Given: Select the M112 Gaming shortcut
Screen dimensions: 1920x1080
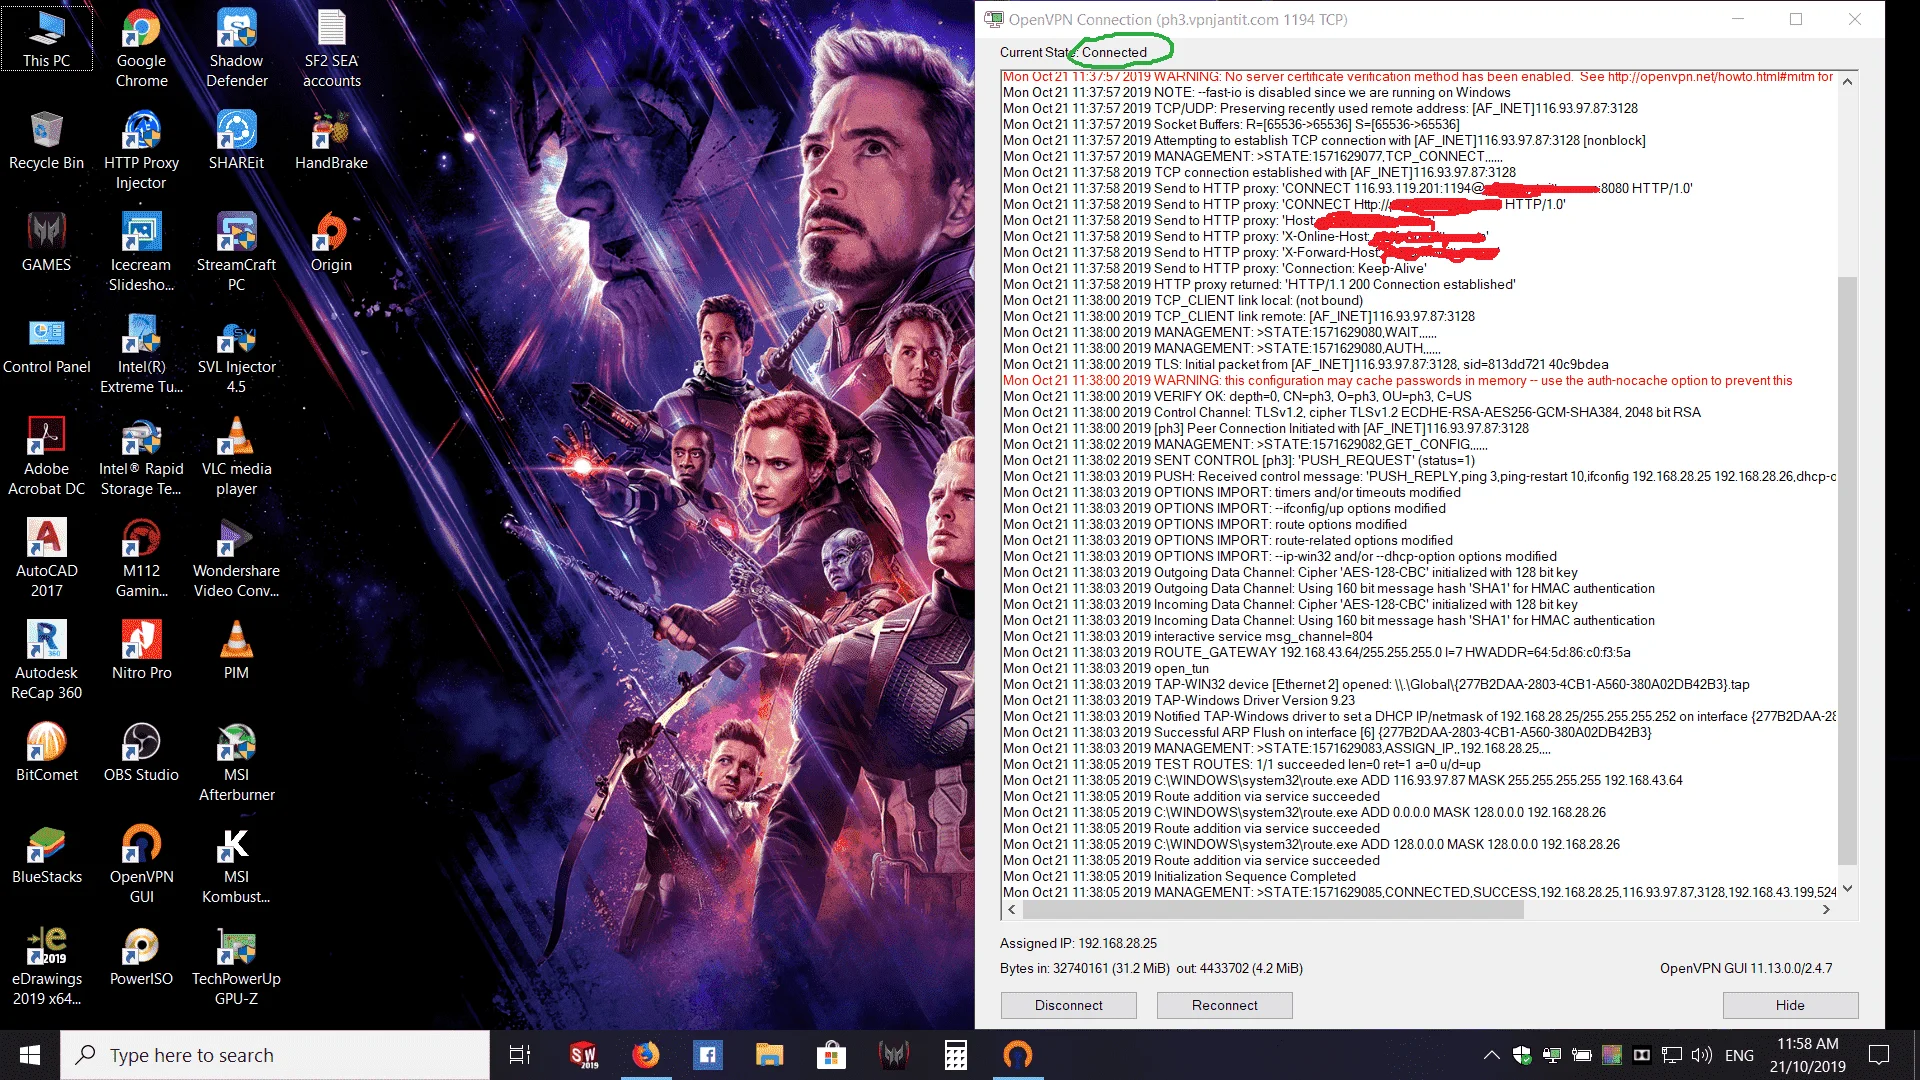Looking at the screenshot, I should (x=141, y=558).
